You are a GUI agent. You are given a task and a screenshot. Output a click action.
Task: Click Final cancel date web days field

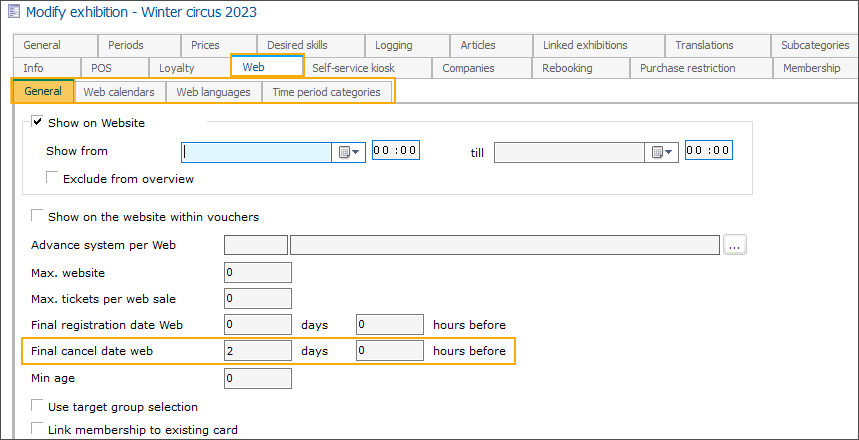[x=258, y=351]
